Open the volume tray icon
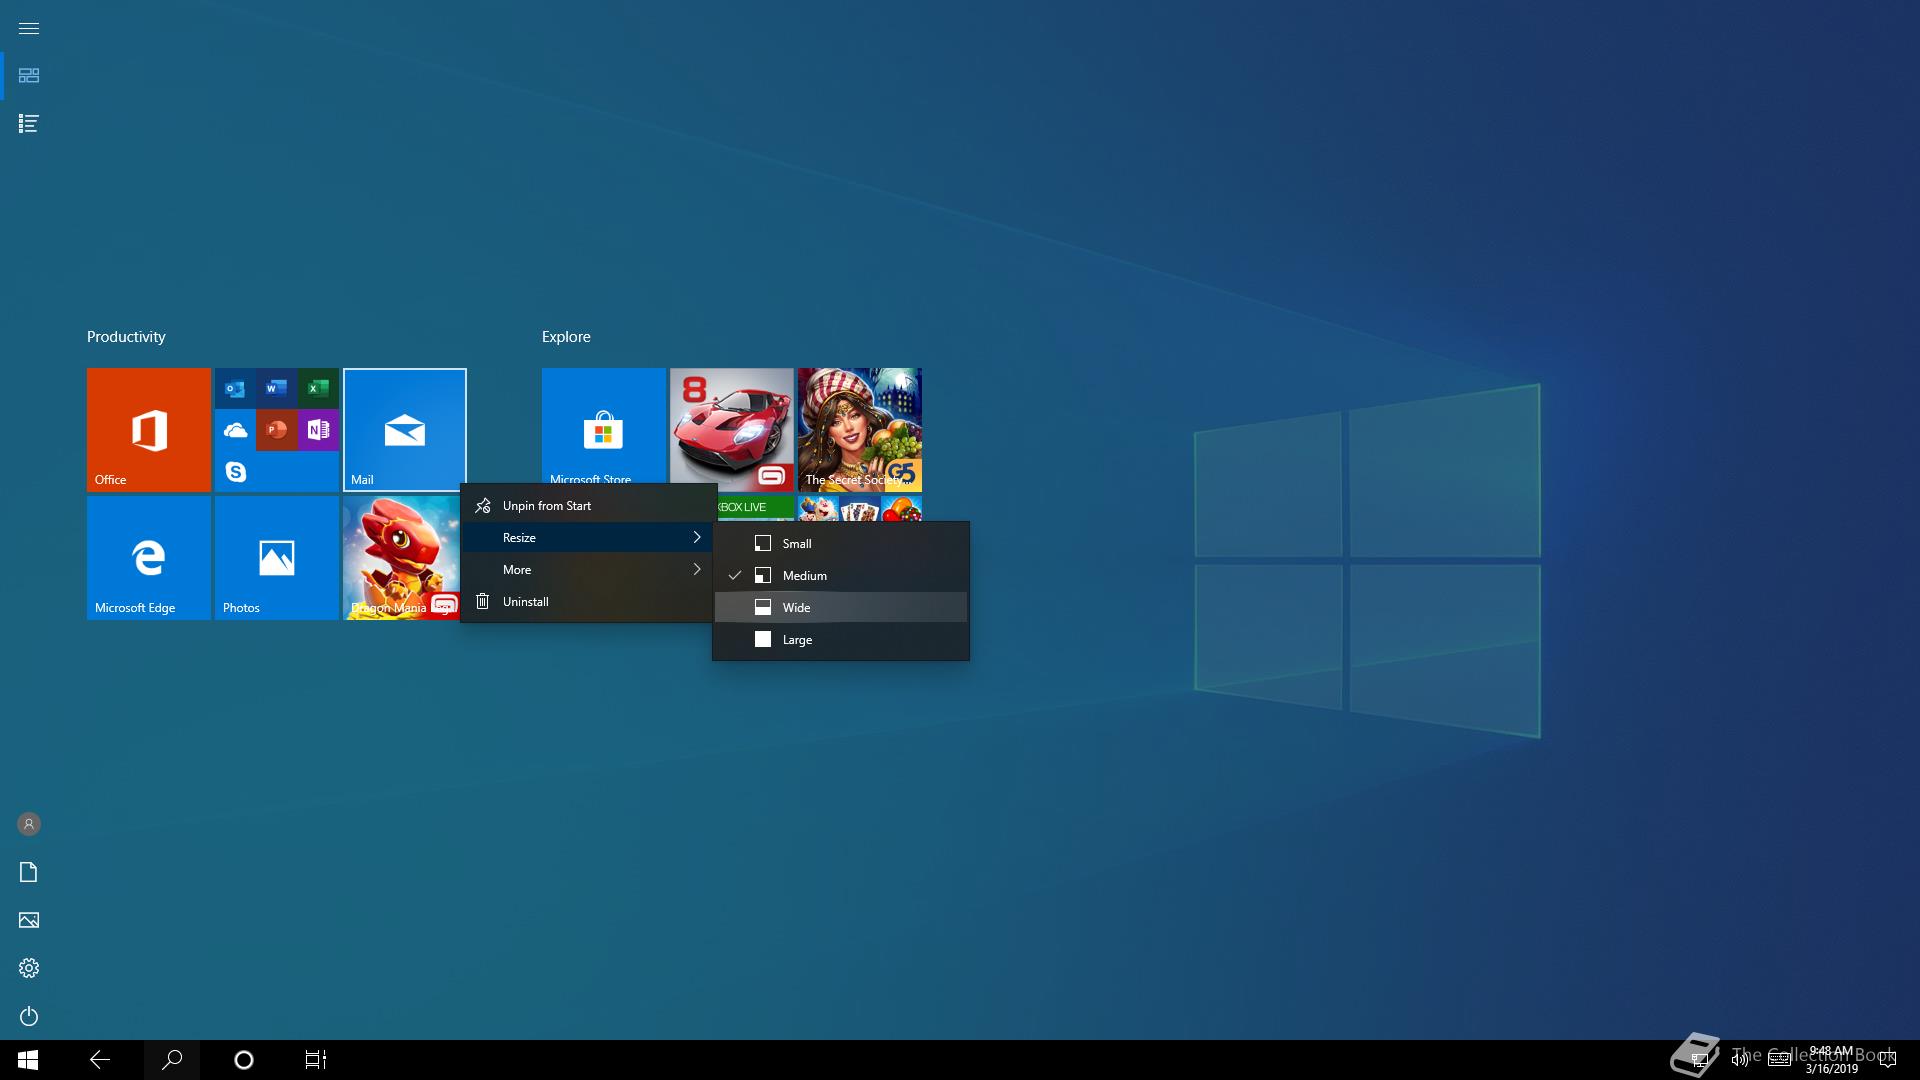The width and height of the screenshot is (1920, 1080). tap(1740, 1060)
